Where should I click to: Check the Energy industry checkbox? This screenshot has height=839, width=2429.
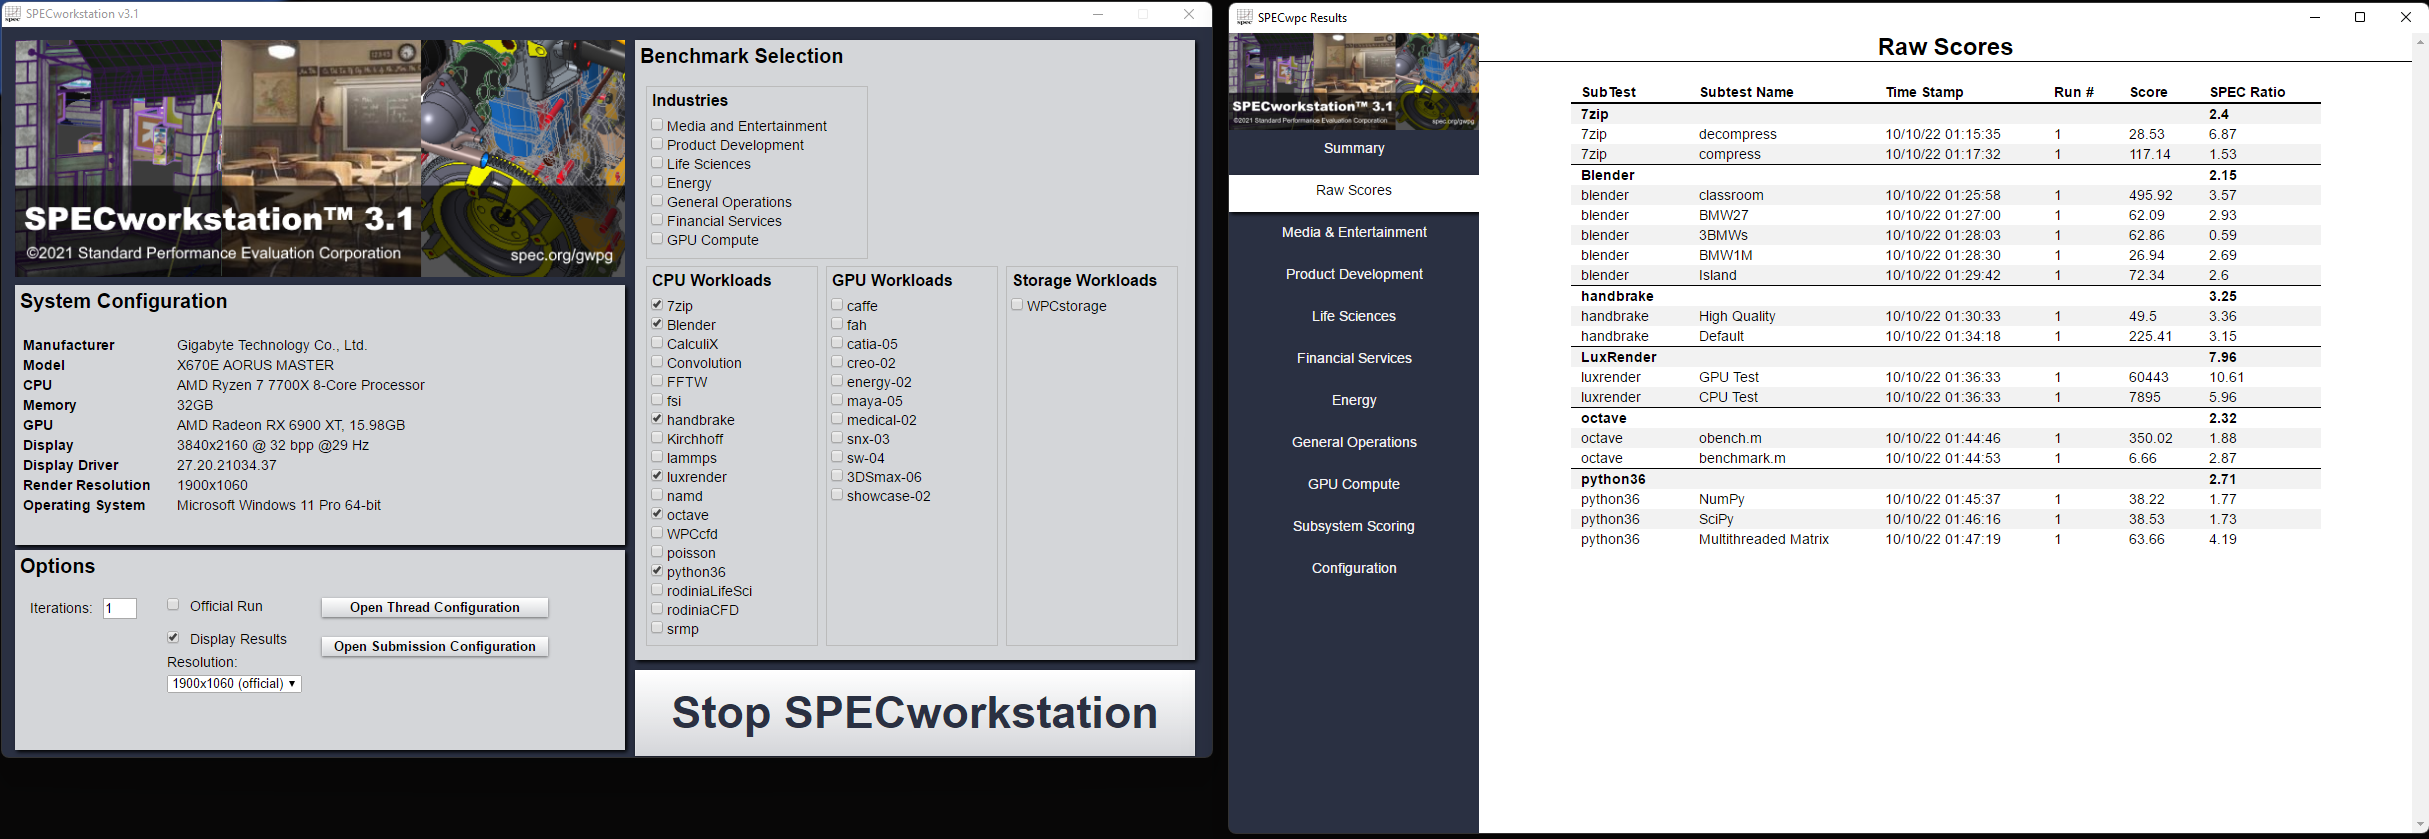pyautogui.click(x=657, y=182)
